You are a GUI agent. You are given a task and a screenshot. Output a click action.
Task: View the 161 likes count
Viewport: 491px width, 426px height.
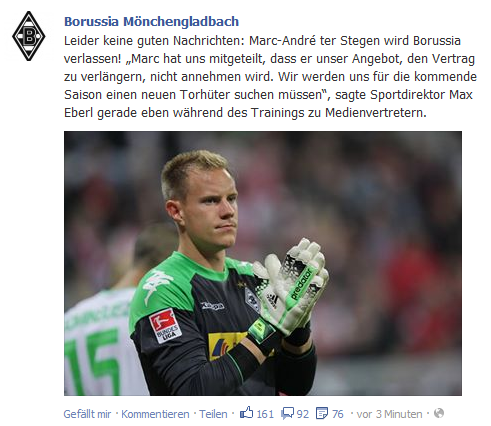(x=265, y=414)
